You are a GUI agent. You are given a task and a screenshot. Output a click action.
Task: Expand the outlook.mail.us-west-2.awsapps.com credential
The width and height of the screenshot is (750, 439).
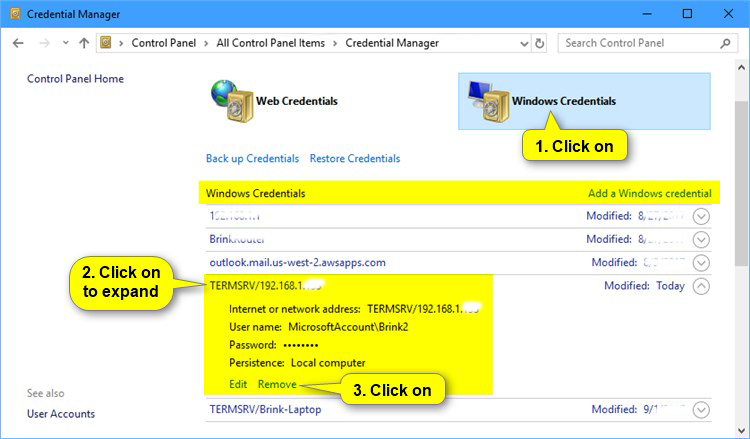click(x=701, y=263)
